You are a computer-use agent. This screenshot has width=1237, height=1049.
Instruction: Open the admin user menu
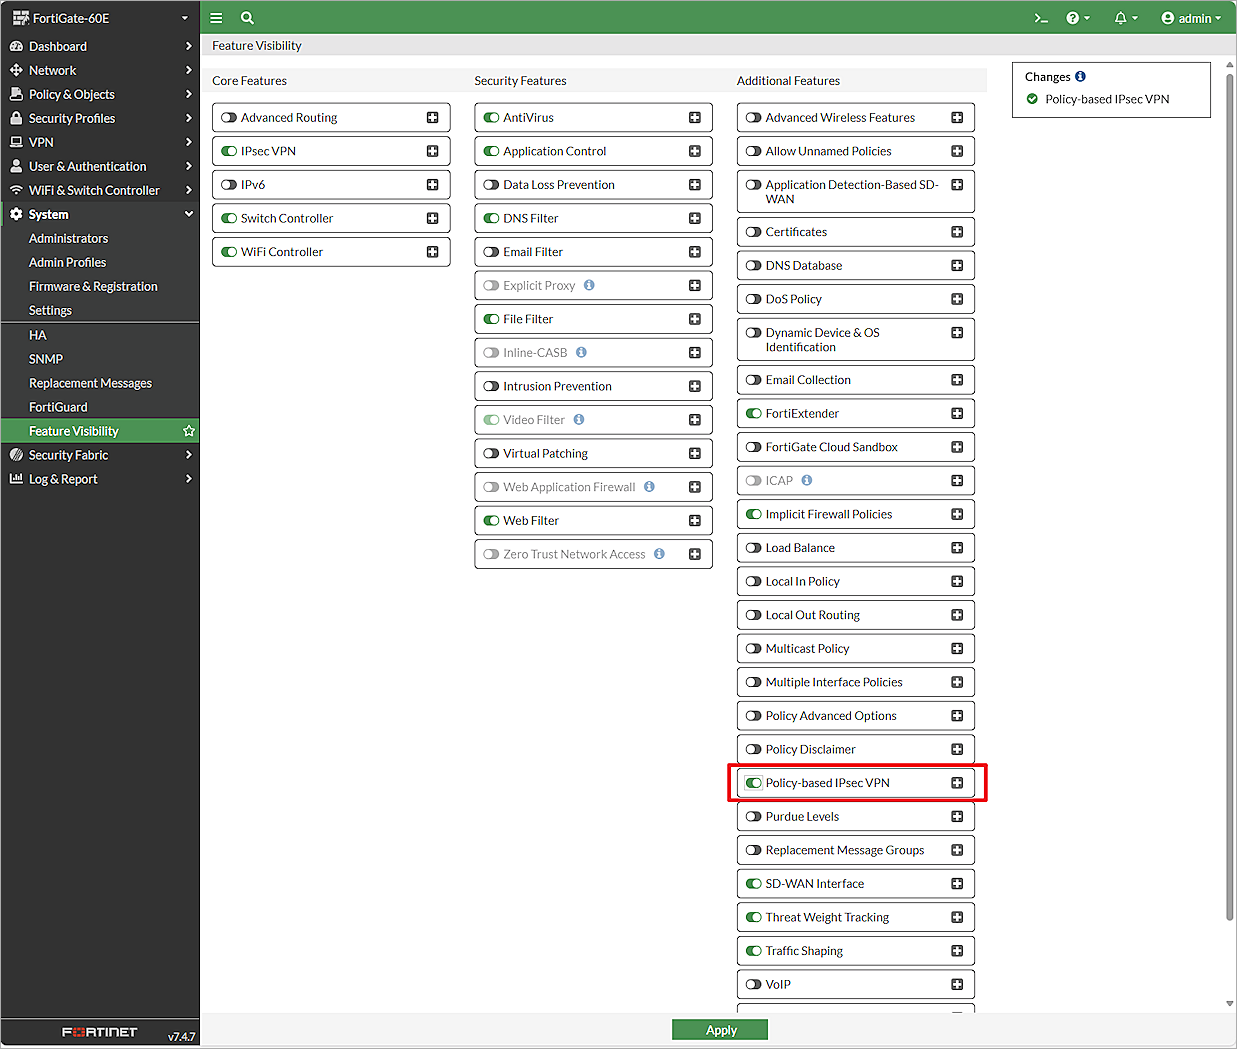click(x=1190, y=18)
